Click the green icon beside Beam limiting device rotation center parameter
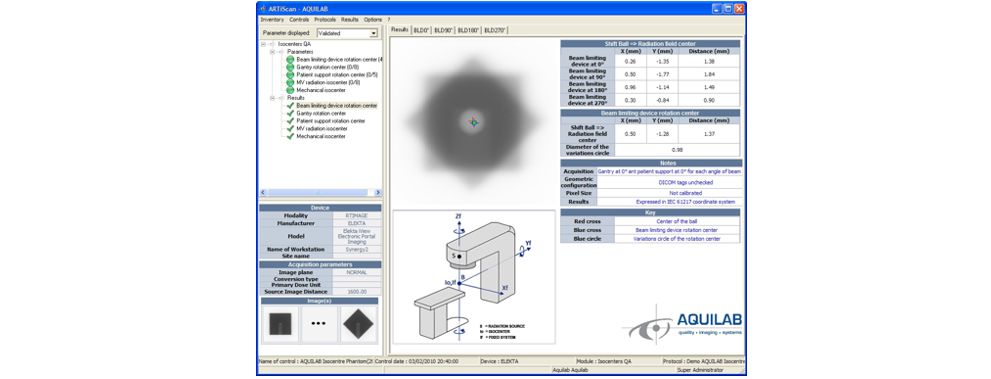Screen dimensions: 991x379 tap(290, 59)
